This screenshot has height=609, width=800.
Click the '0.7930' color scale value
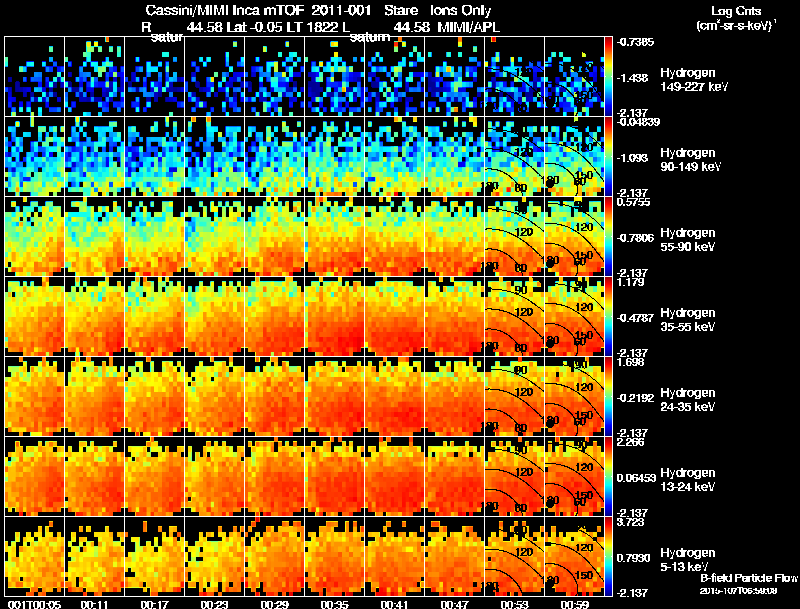coord(633,558)
